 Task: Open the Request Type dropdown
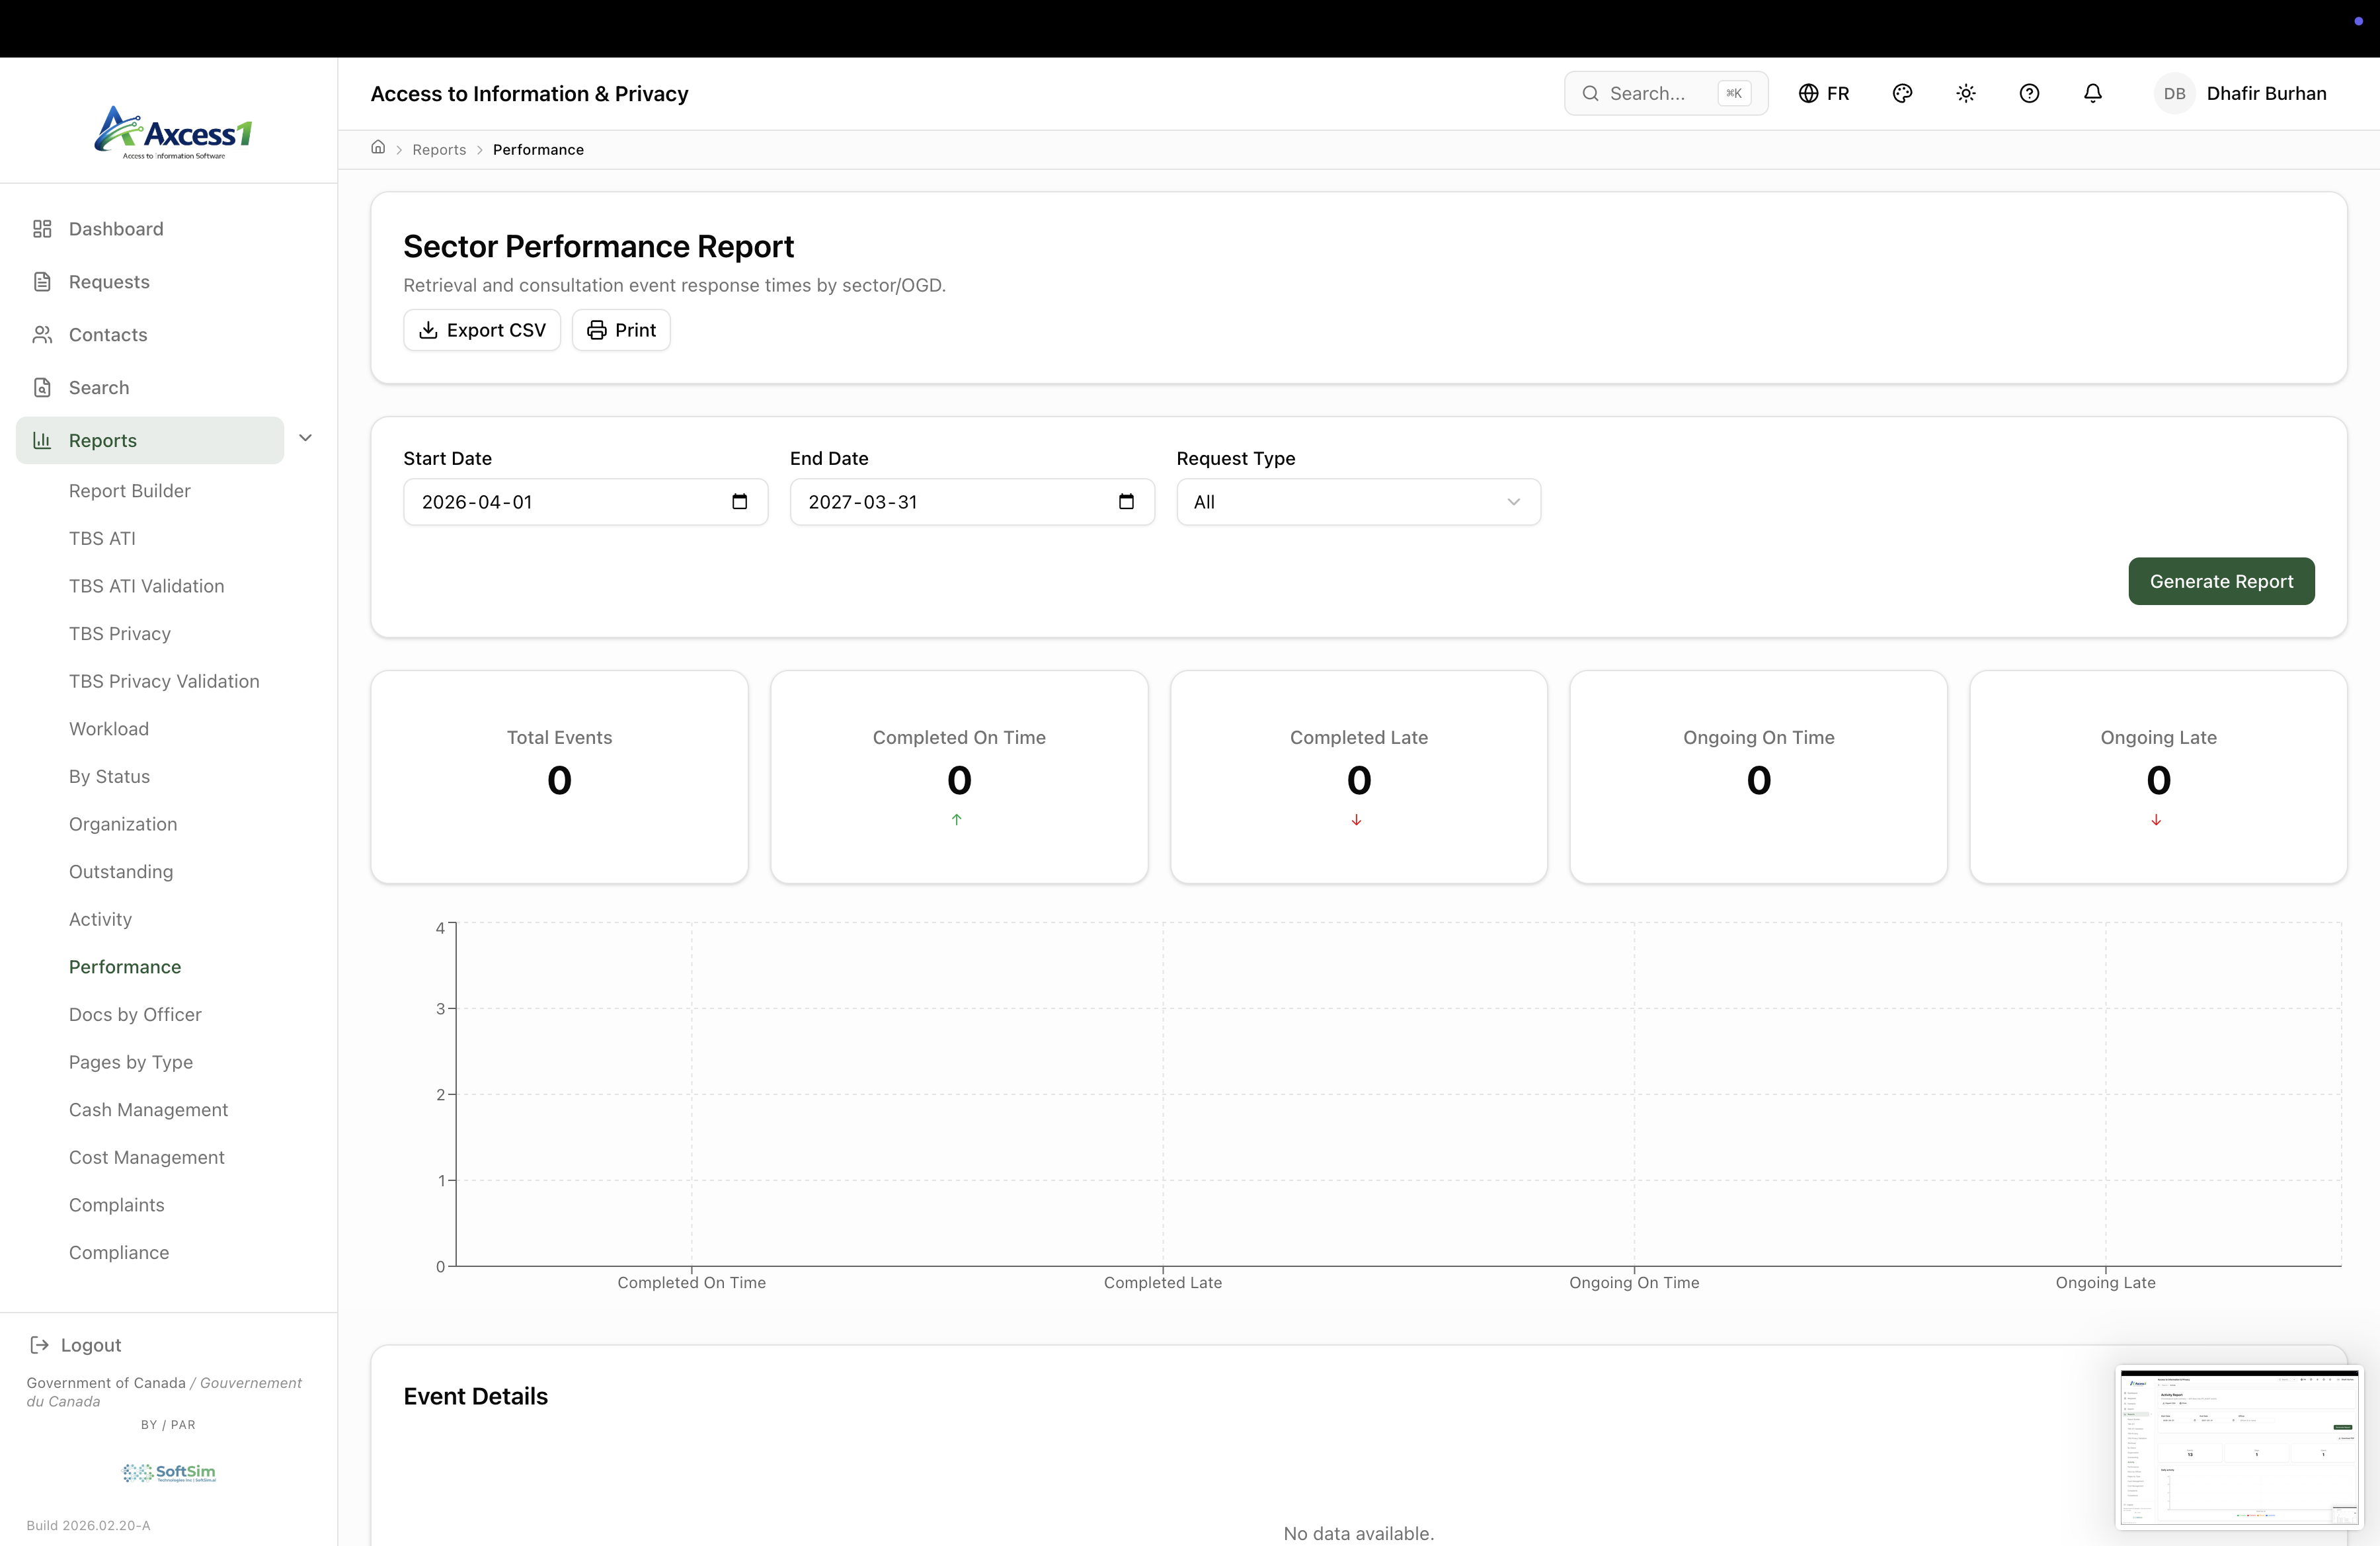1358,502
